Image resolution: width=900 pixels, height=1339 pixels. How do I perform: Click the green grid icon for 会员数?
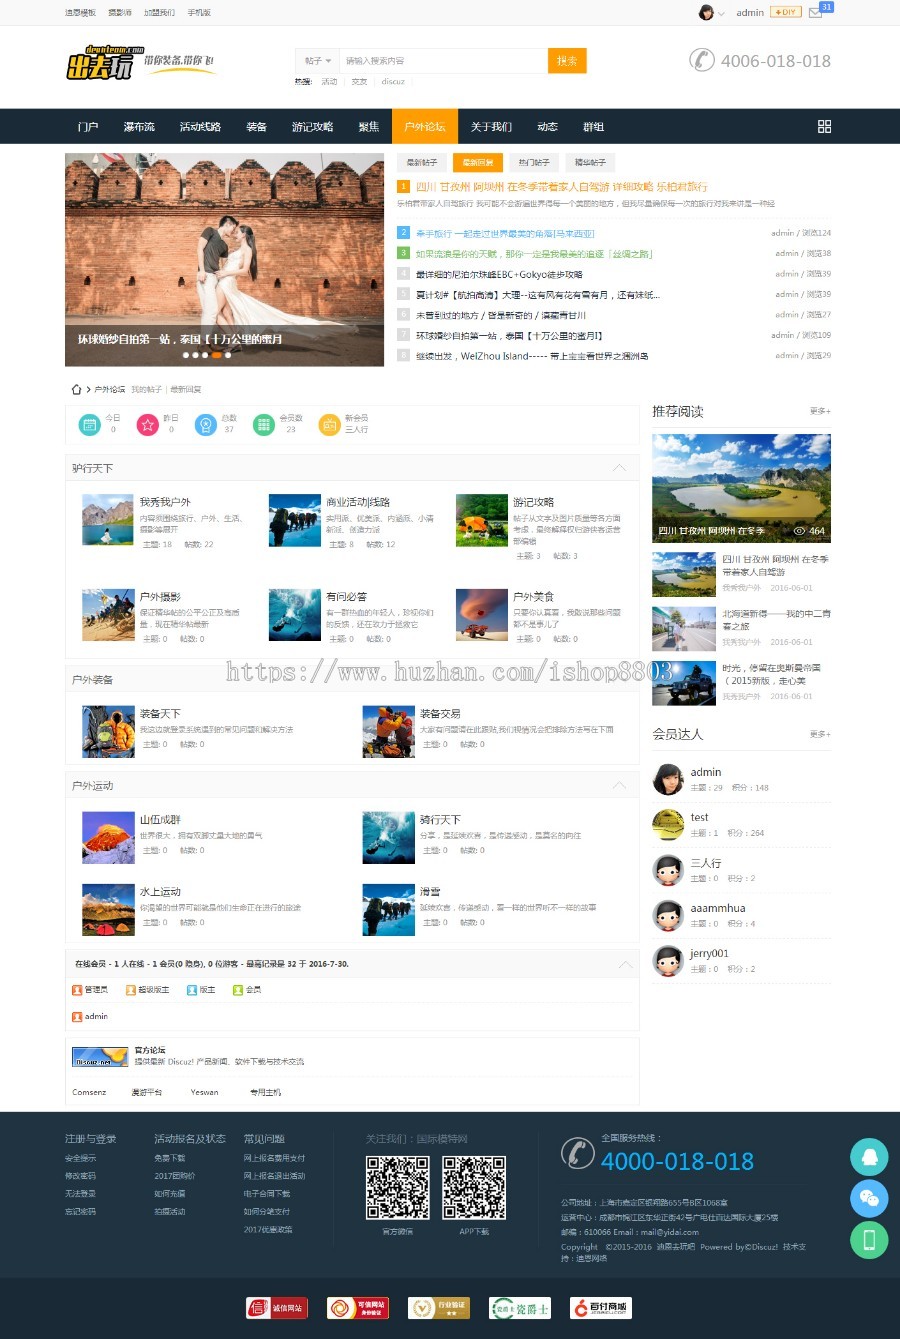coord(263,425)
